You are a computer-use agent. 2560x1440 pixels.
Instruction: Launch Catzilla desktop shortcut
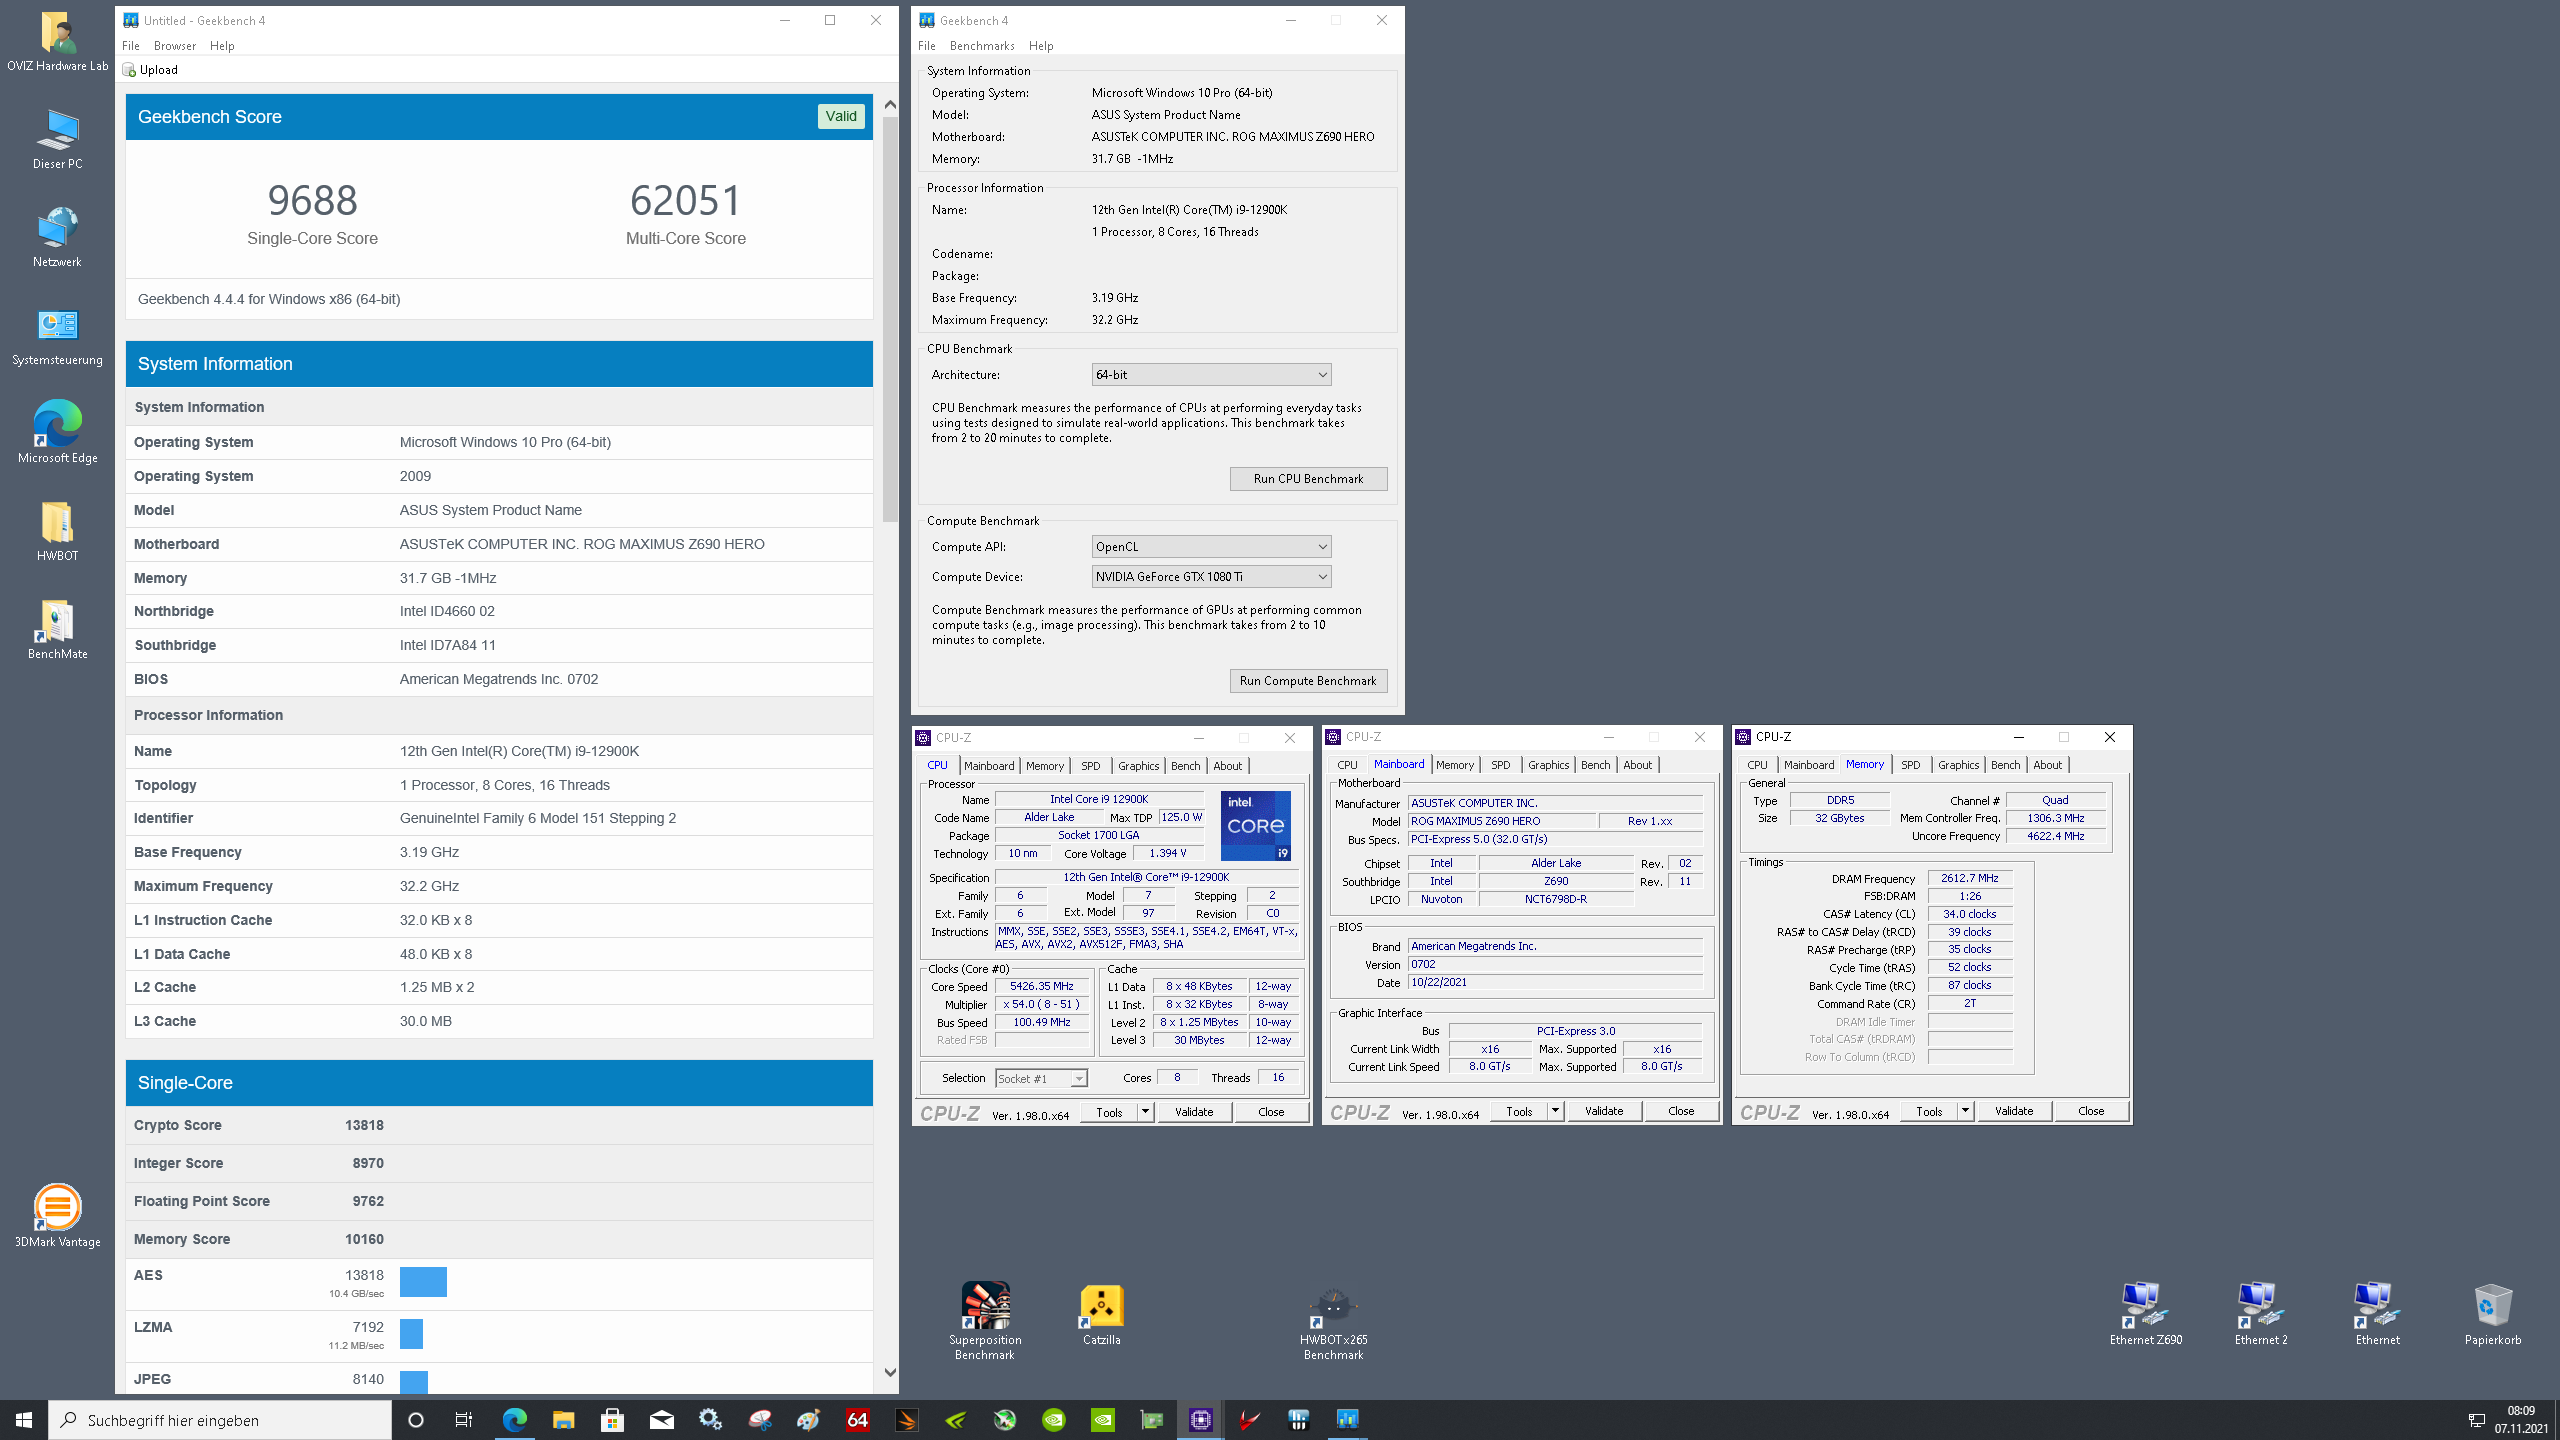point(1101,1314)
